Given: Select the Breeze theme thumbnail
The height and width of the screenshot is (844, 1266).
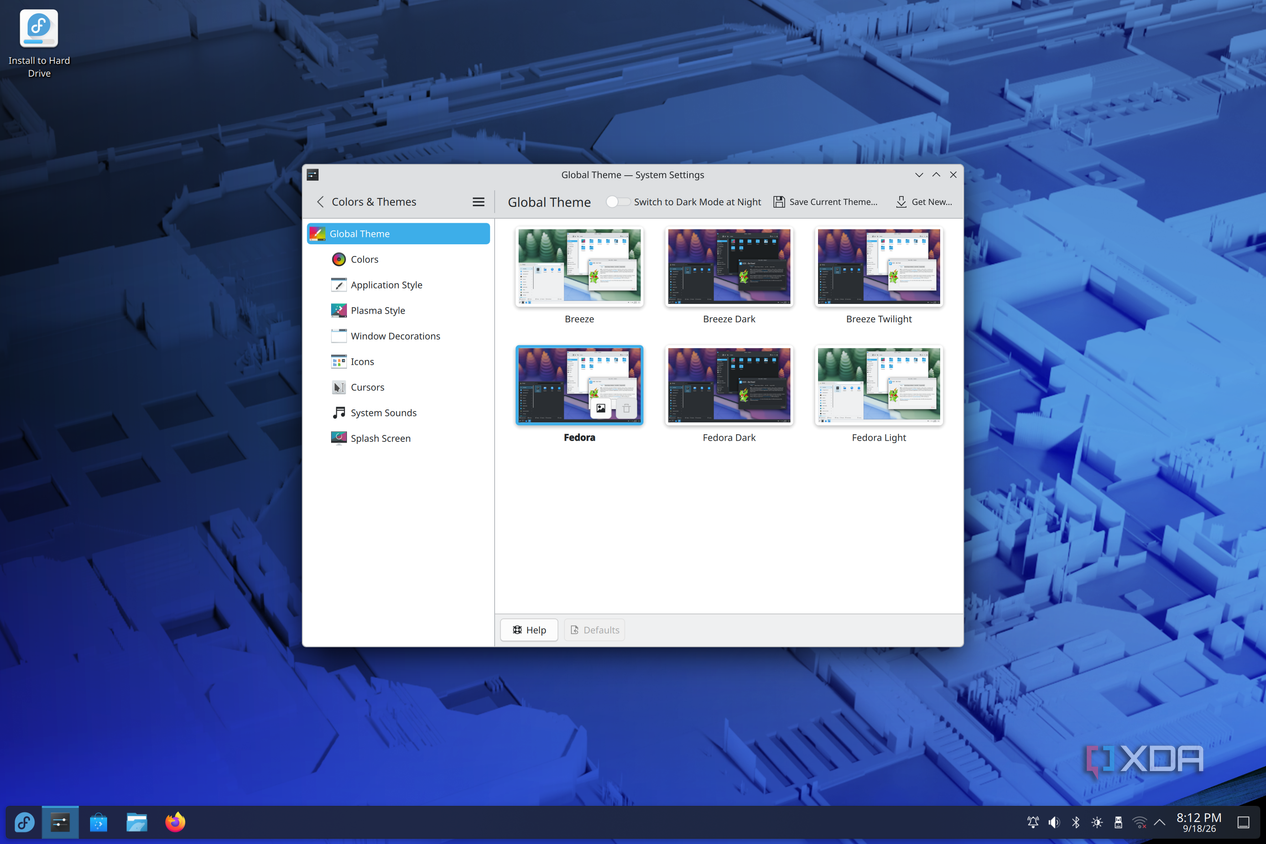Looking at the screenshot, I should click(579, 266).
